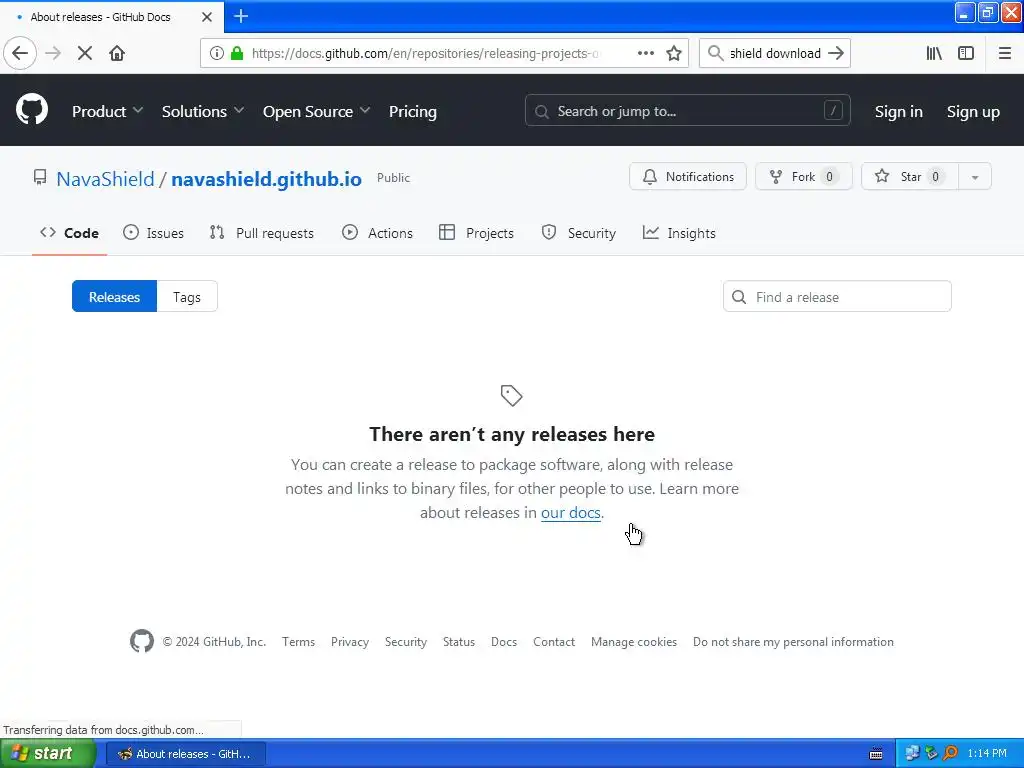Viewport: 1024px width, 768px height.
Task: Click the on-screen keyboard icon in taskbar
Action: coord(876,754)
